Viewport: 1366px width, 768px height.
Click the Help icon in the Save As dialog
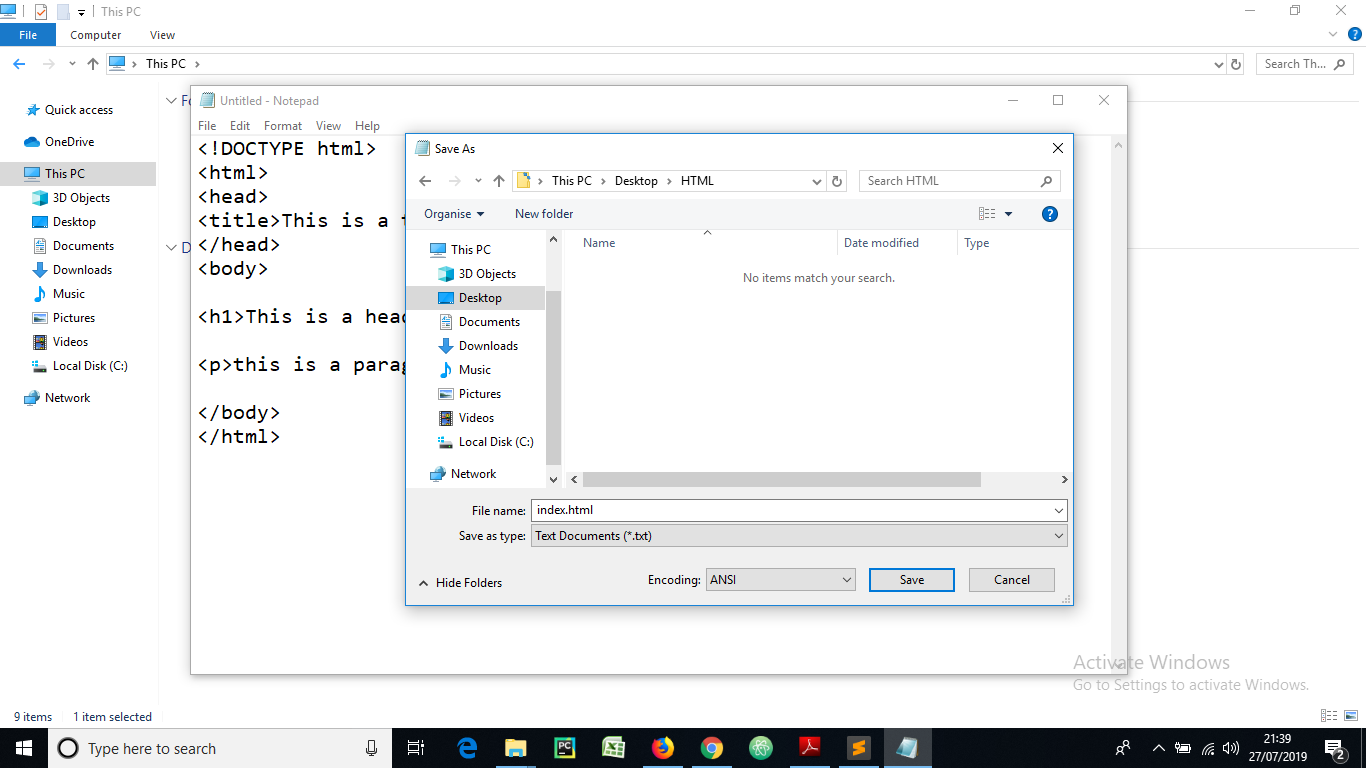coord(1049,214)
